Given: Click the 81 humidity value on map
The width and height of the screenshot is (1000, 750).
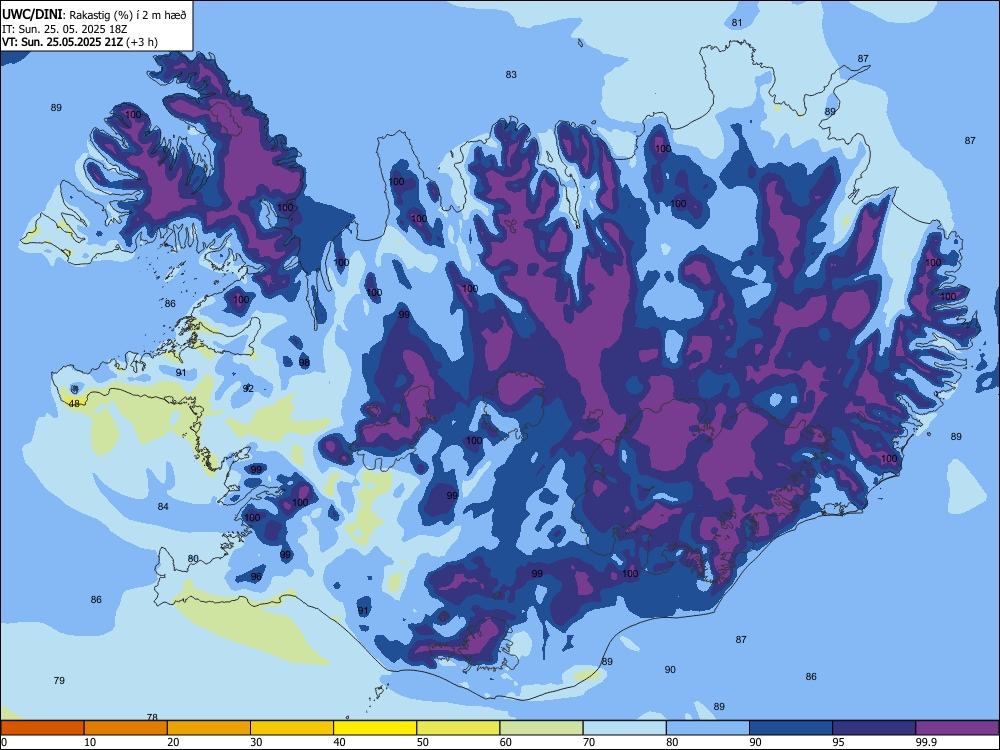Looking at the screenshot, I should [737, 23].
